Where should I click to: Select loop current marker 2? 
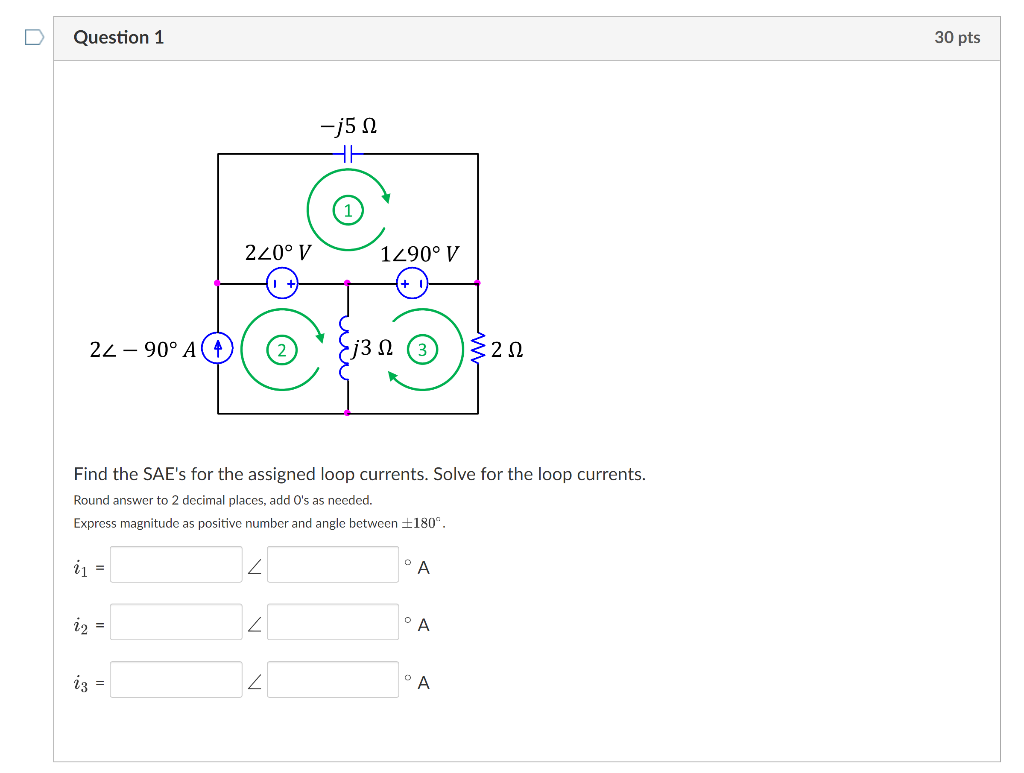(283, 350)
